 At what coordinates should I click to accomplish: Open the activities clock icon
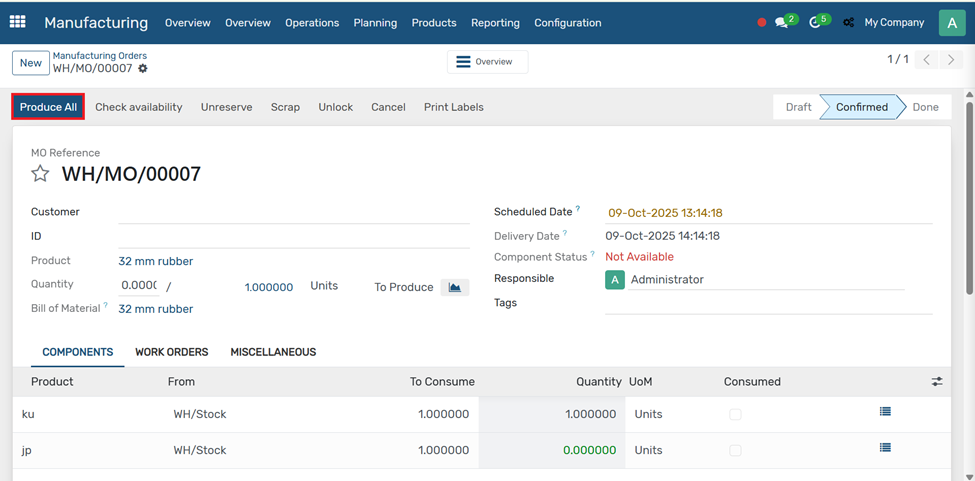point(816,22)
